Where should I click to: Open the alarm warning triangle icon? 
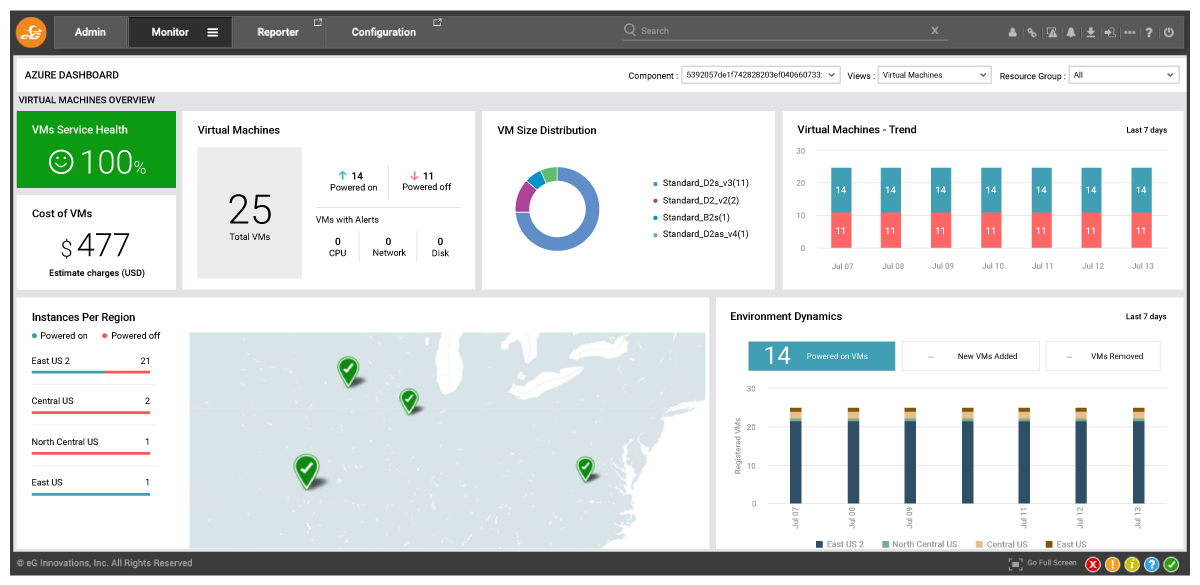(x=1052, y=32)
